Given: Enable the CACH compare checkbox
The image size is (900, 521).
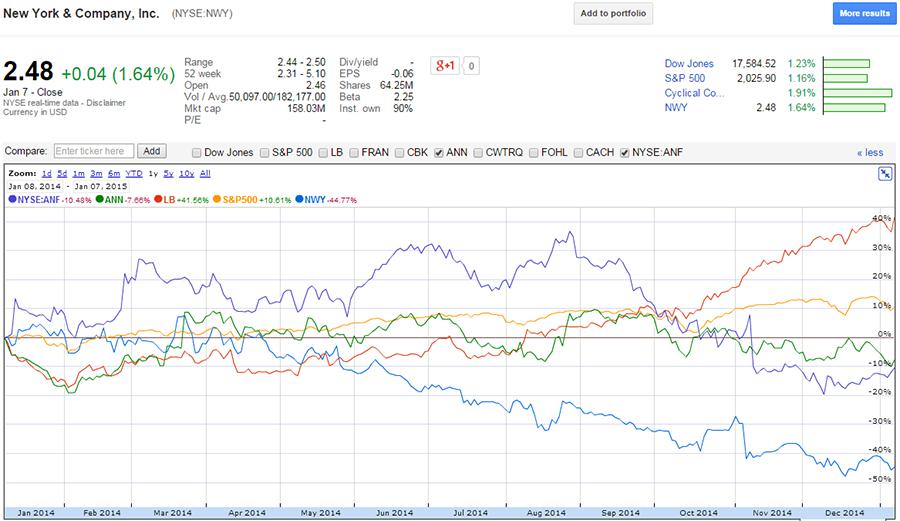Looking at the screenshot, I should (x=579, y=153).
